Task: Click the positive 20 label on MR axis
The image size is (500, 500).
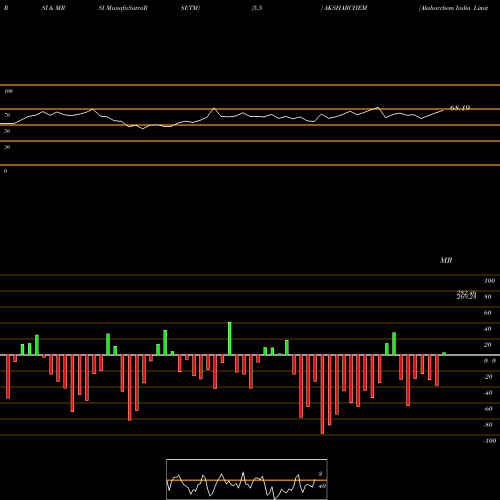Action: pyautogui.click(x=487, y=345)
